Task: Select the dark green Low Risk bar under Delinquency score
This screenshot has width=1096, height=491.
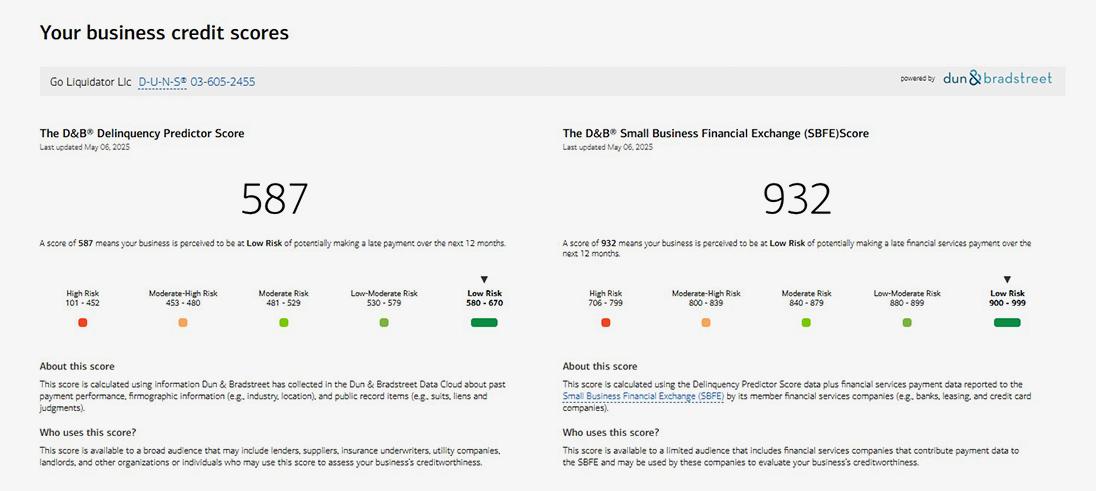Action: pos(484,322)
